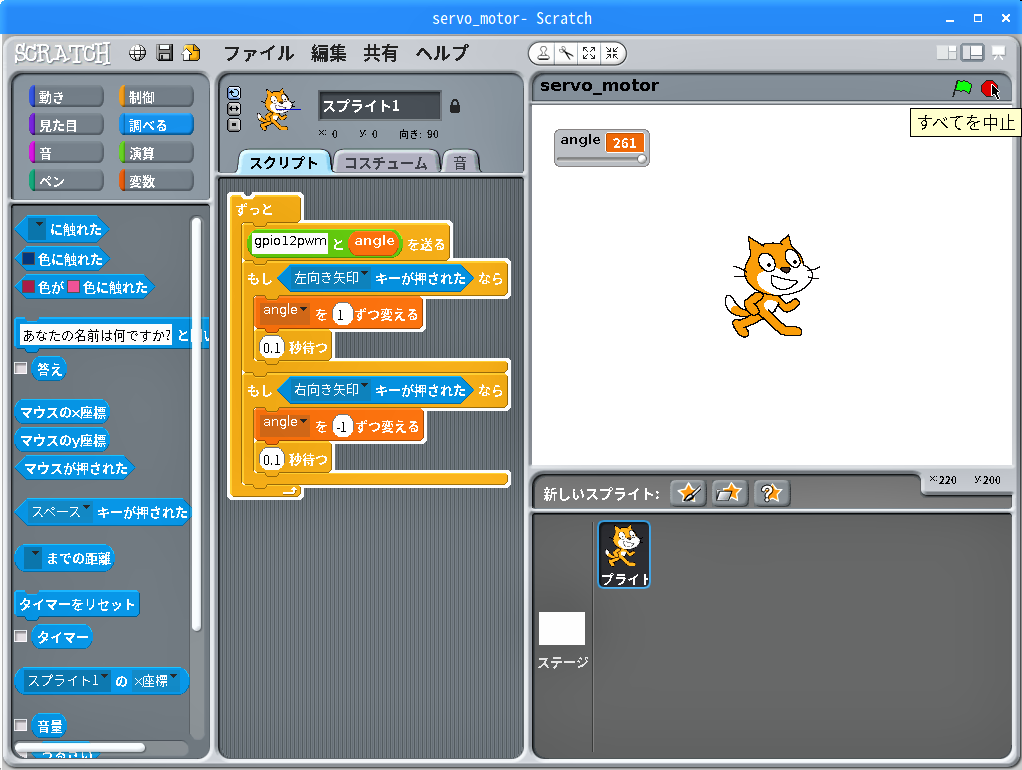This screenshot has width=1022, height=770.
Task: Select the shrink sprite tool
Action: tap(611, 53)
